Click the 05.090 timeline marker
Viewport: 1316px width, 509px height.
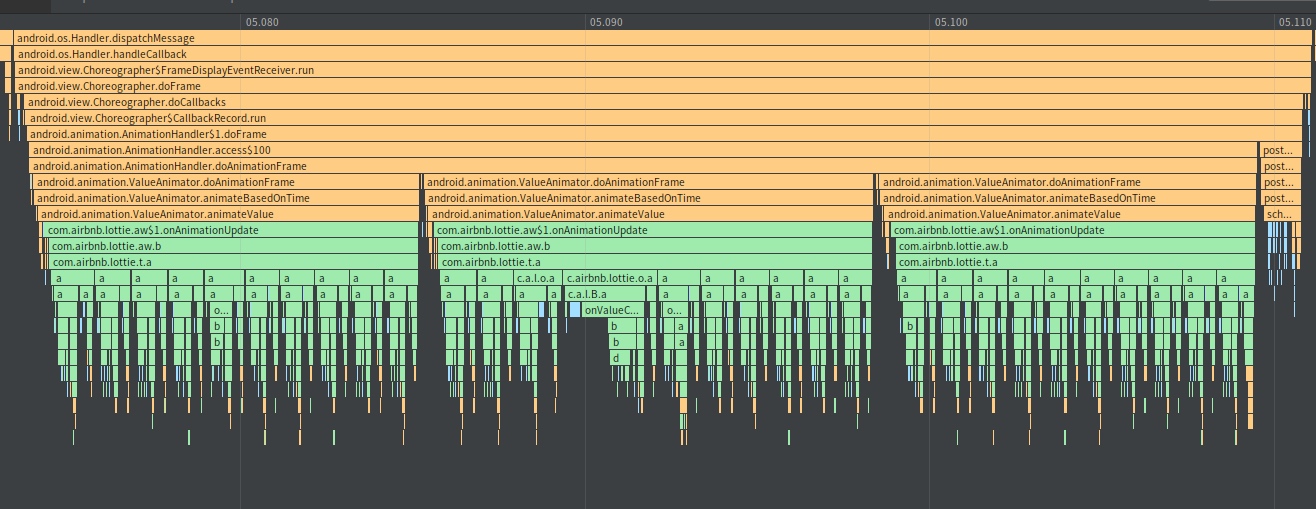(606, 21)
